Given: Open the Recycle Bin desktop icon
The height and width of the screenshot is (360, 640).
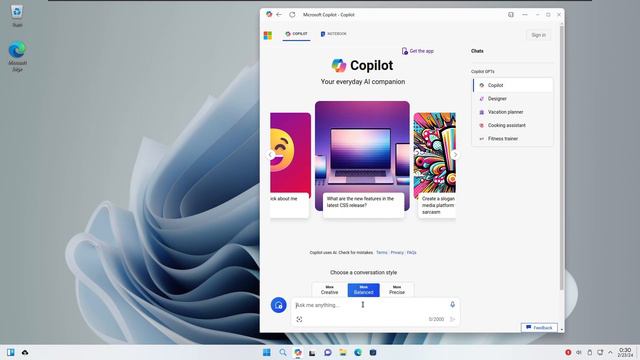Looking at the screenshot, I should point(17,16).
